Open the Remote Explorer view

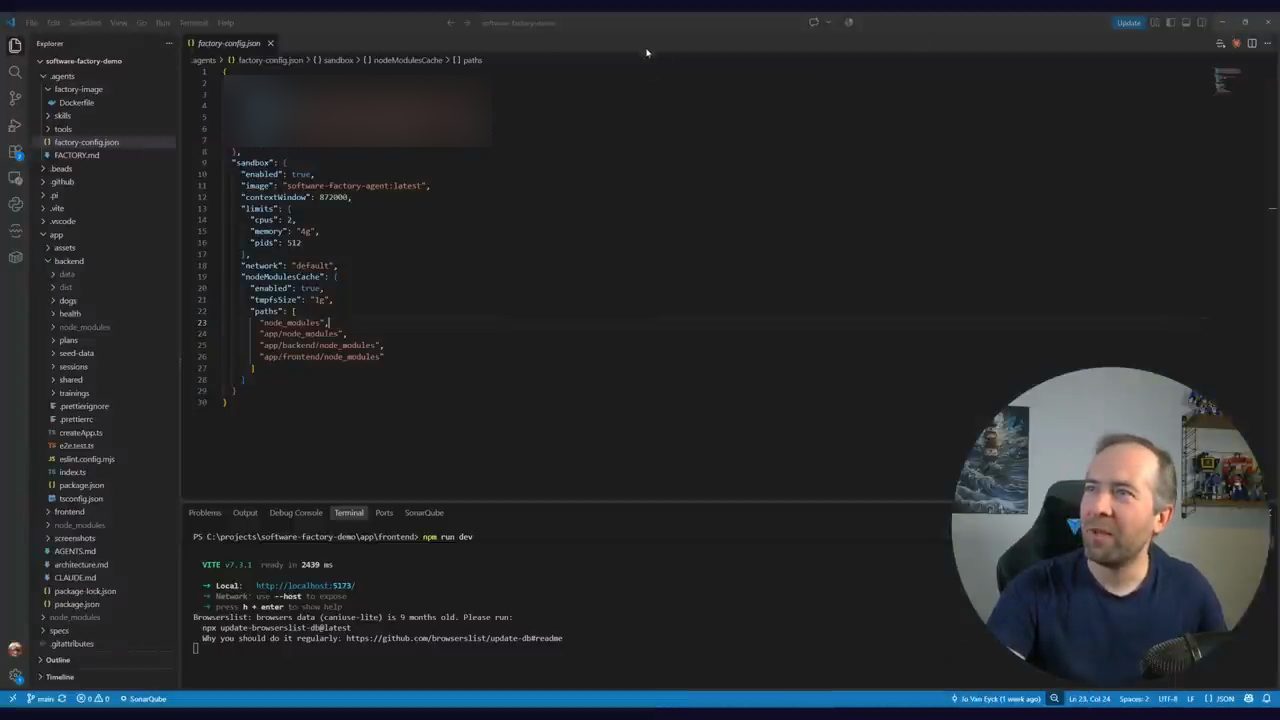point(15,178)
